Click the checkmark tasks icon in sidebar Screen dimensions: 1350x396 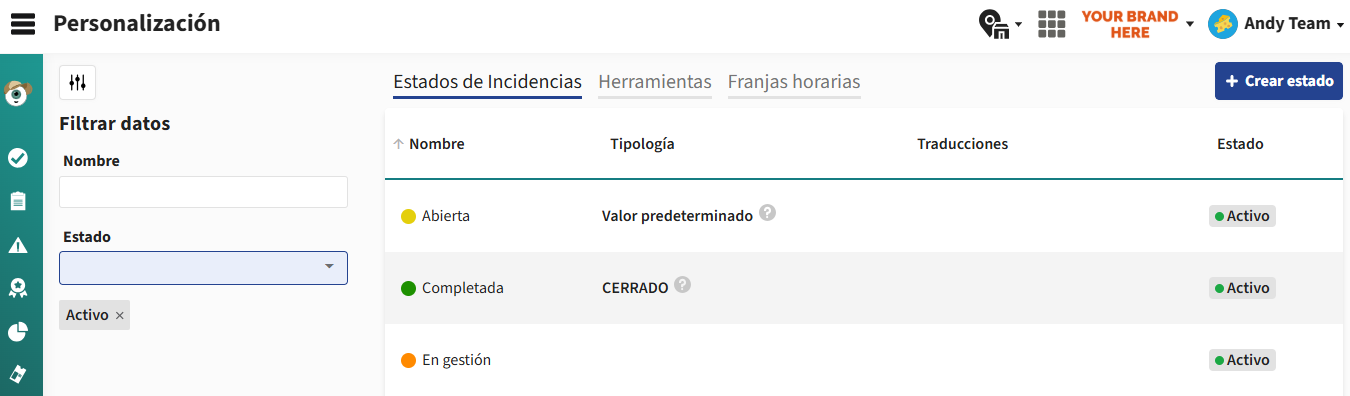tap(18, 158)
